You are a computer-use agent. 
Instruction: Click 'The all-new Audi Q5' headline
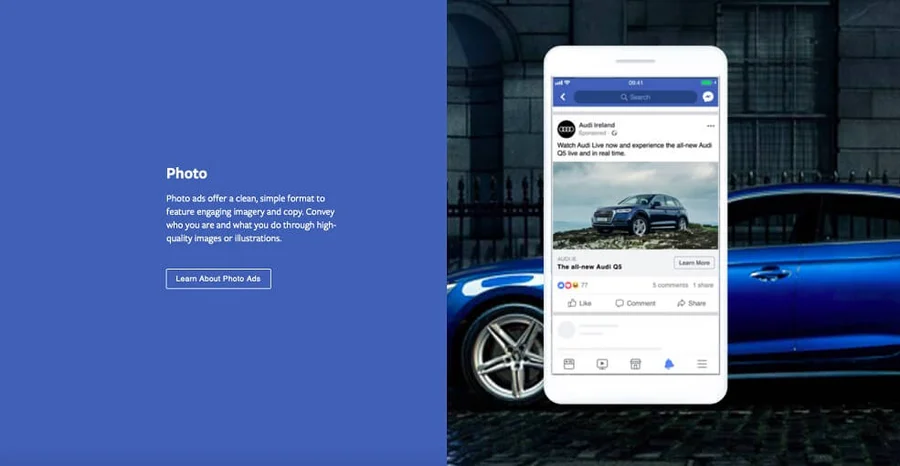589,267
